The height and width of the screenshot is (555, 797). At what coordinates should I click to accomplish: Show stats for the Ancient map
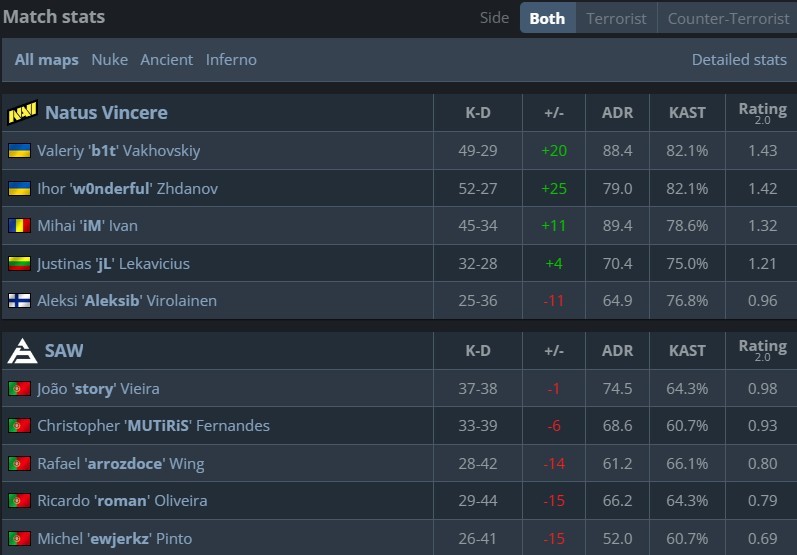[x=167, y=60]
